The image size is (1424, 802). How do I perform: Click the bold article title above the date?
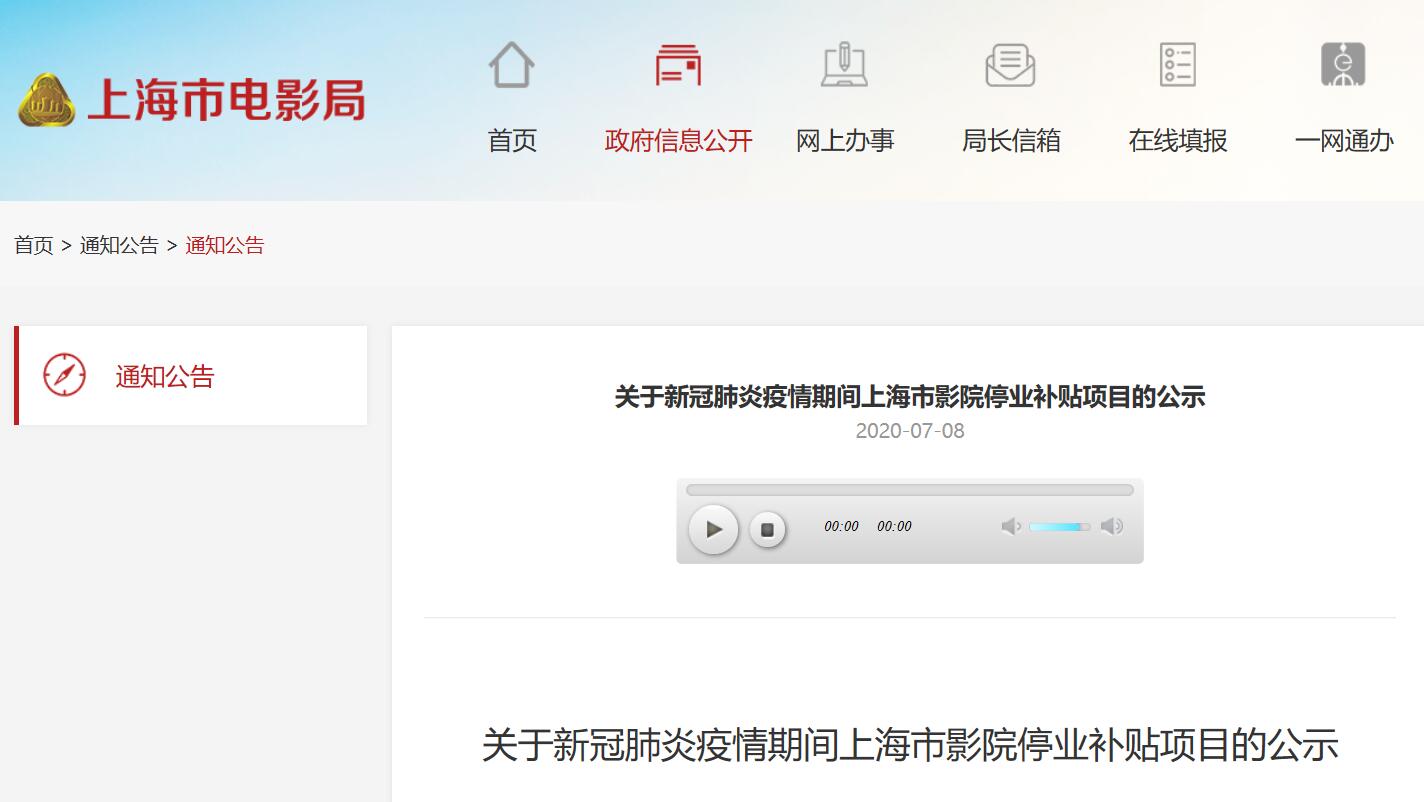pos(910,397)
